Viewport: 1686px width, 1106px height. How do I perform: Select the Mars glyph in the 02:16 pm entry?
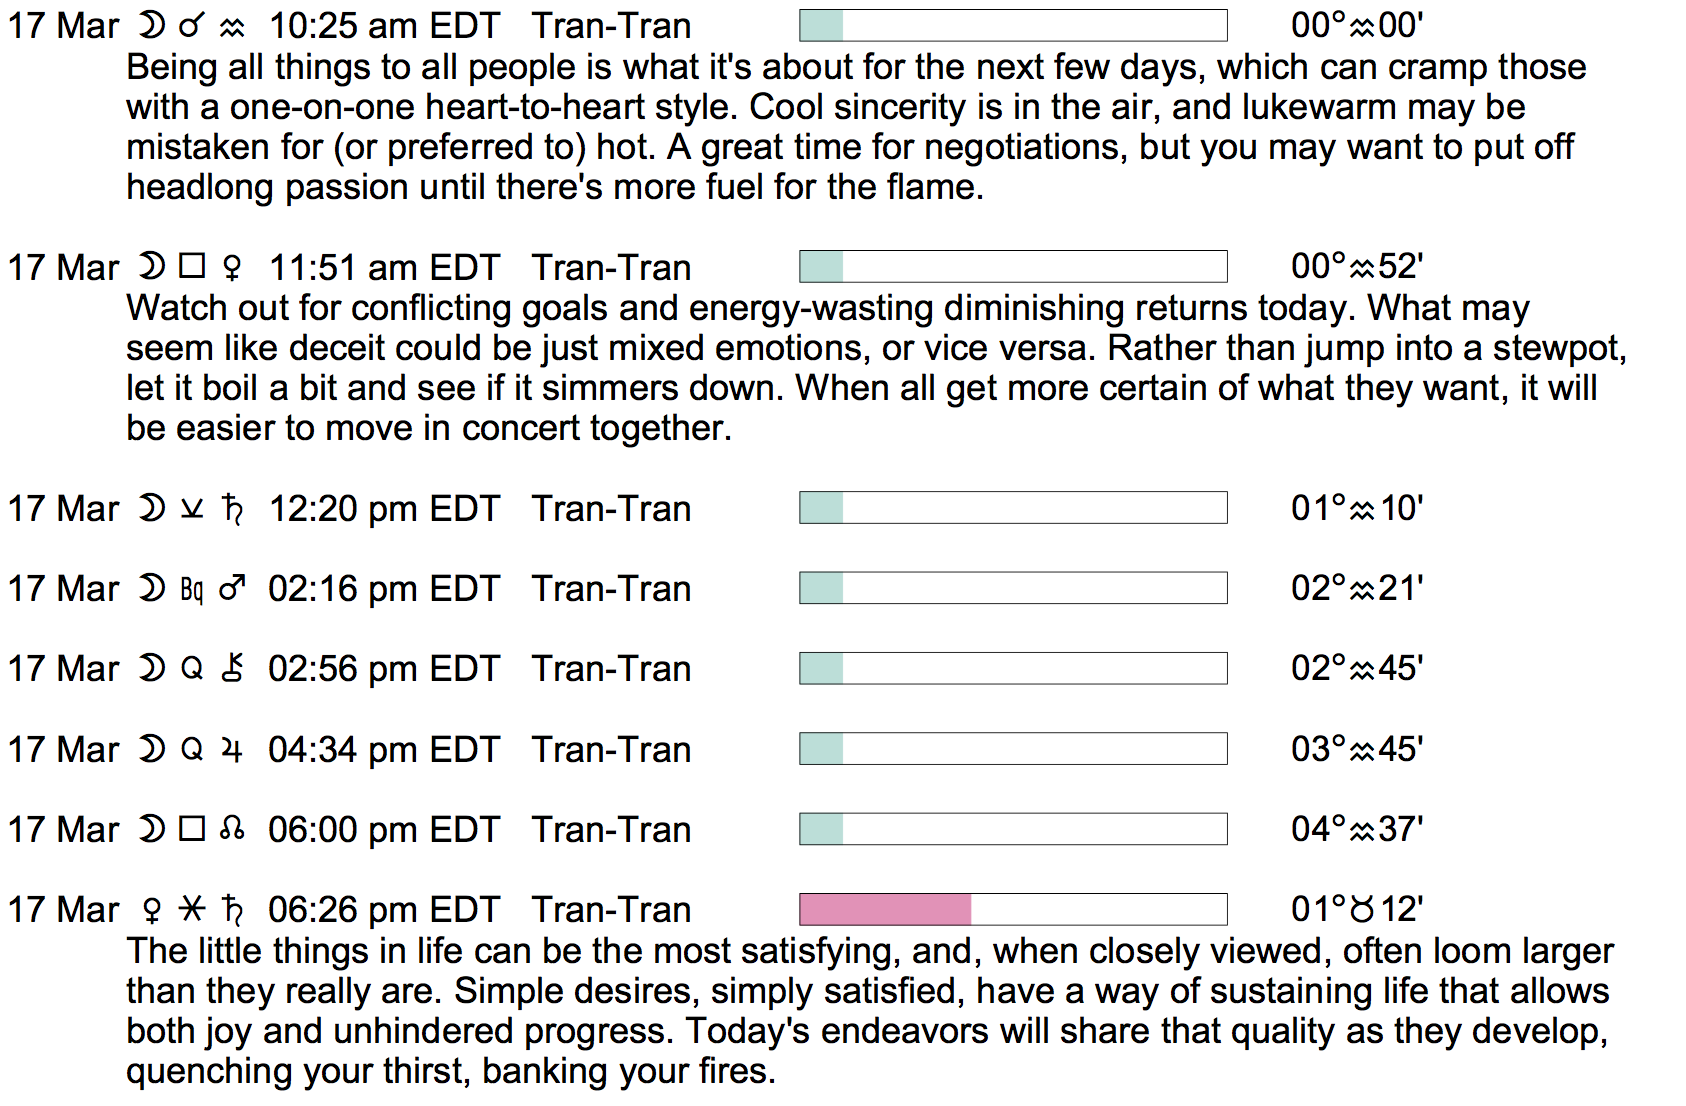click(x=232, y=589)
